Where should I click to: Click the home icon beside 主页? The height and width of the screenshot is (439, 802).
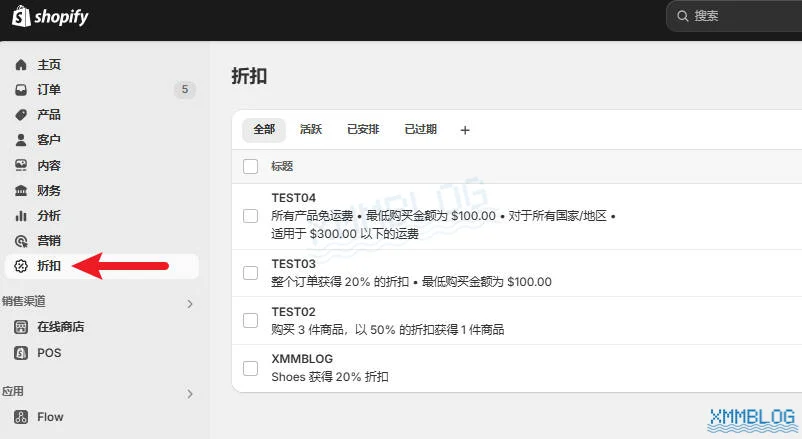coord(21,64)
